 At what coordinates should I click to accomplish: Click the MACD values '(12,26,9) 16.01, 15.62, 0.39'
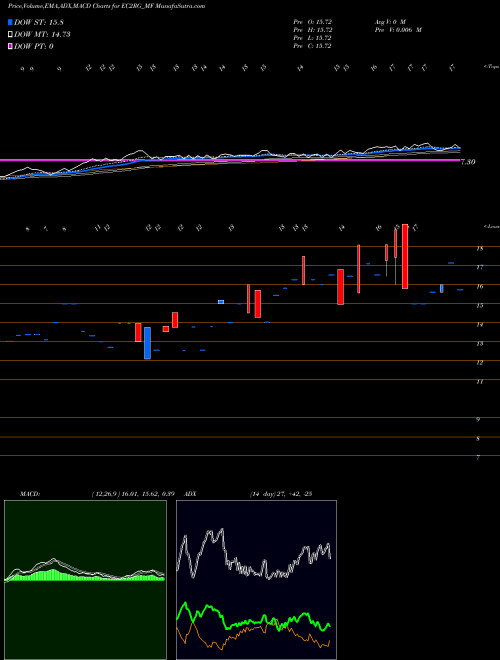point(133,494)
